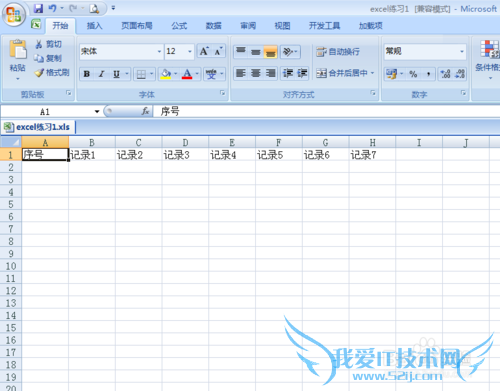This screenshot has height=391, width=500.
Task: Click the formula bar showing 序号
Action: (327, 111)
